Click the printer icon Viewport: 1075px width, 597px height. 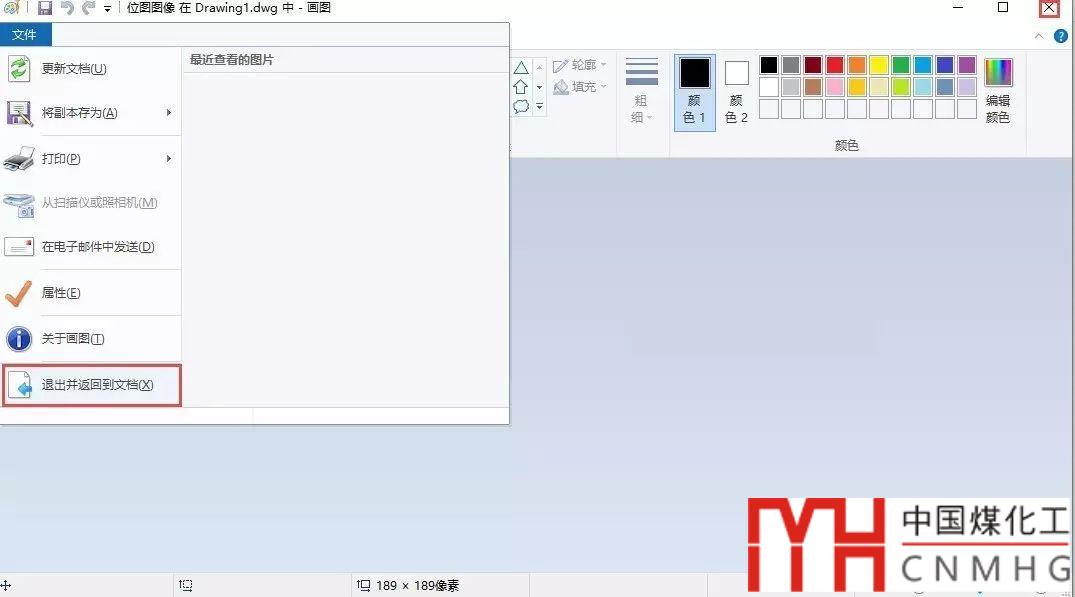pyautogui.click(x=19, y=158)
